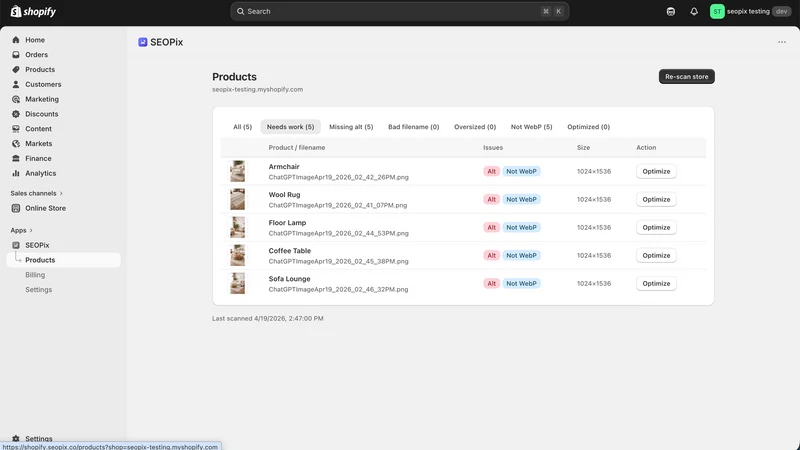The height and width of the screenshot is (450, 800).
Task: Open the Bad filename (0) tab
Action: (413, 127)
